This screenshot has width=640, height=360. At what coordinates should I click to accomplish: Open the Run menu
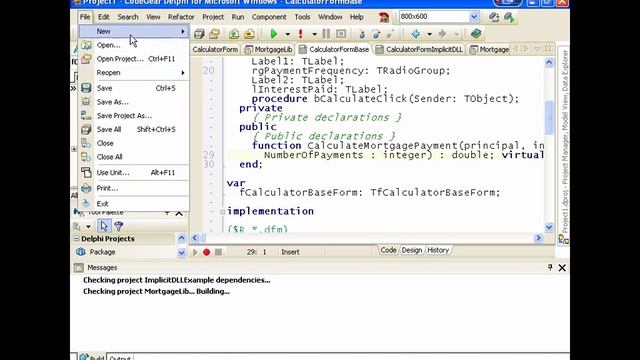(238, 17)
